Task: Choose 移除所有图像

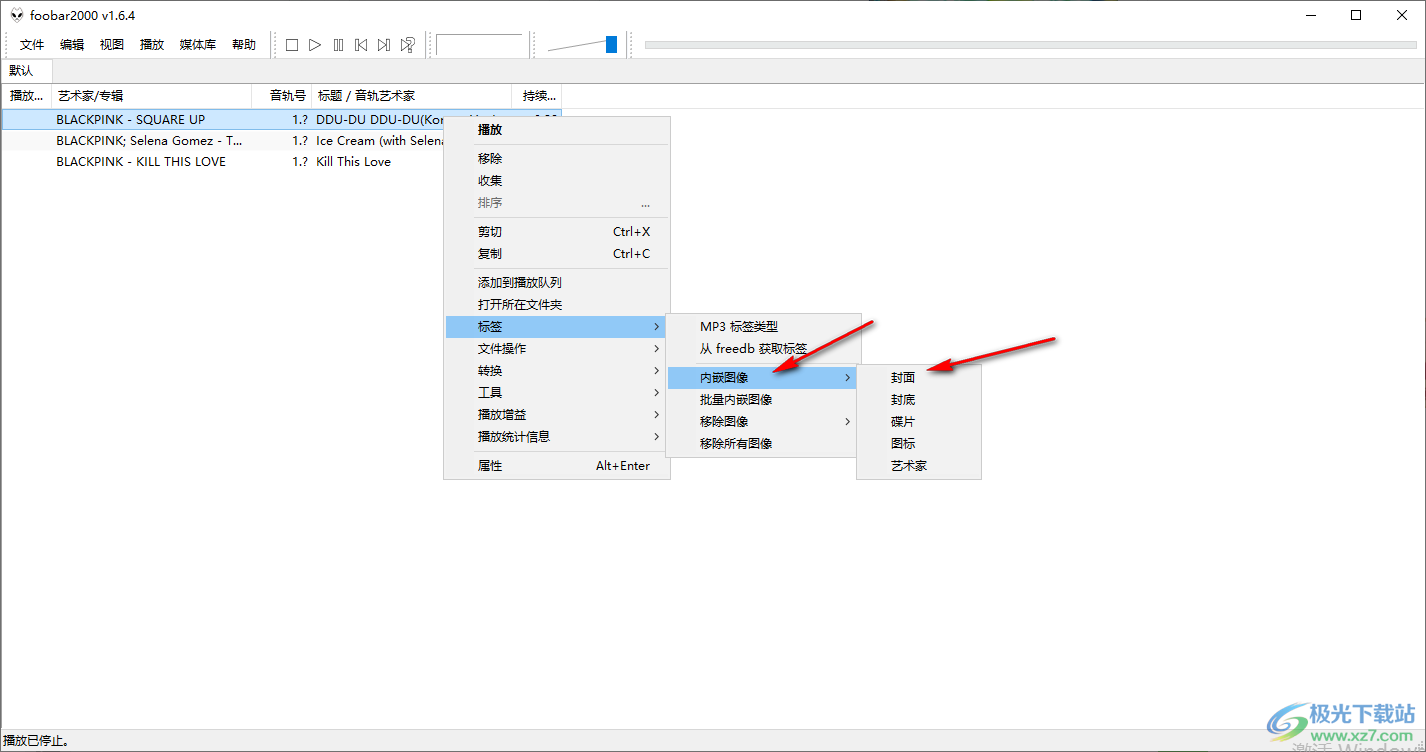Action: click(x=763, y=444)
